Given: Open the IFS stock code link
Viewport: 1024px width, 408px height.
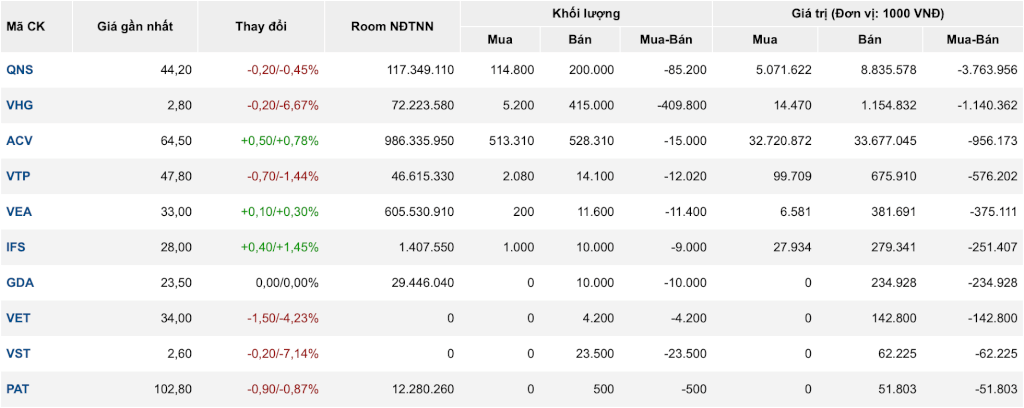Looking at the screenshot, I should tap(16, 247).
